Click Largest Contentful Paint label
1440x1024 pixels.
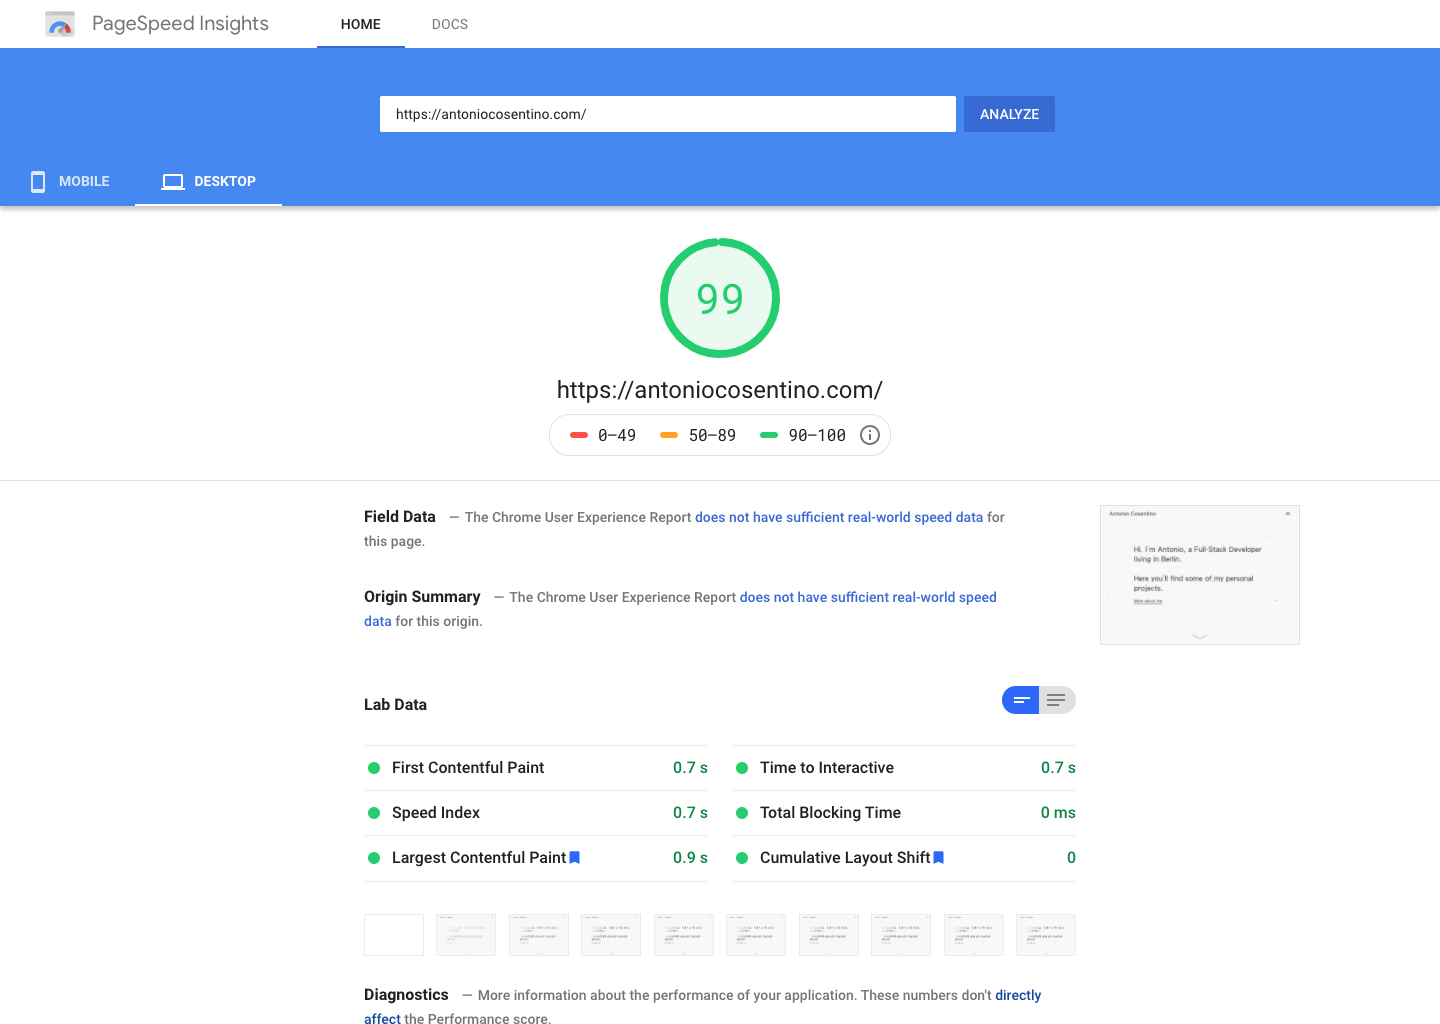click(x=479, y=858)
